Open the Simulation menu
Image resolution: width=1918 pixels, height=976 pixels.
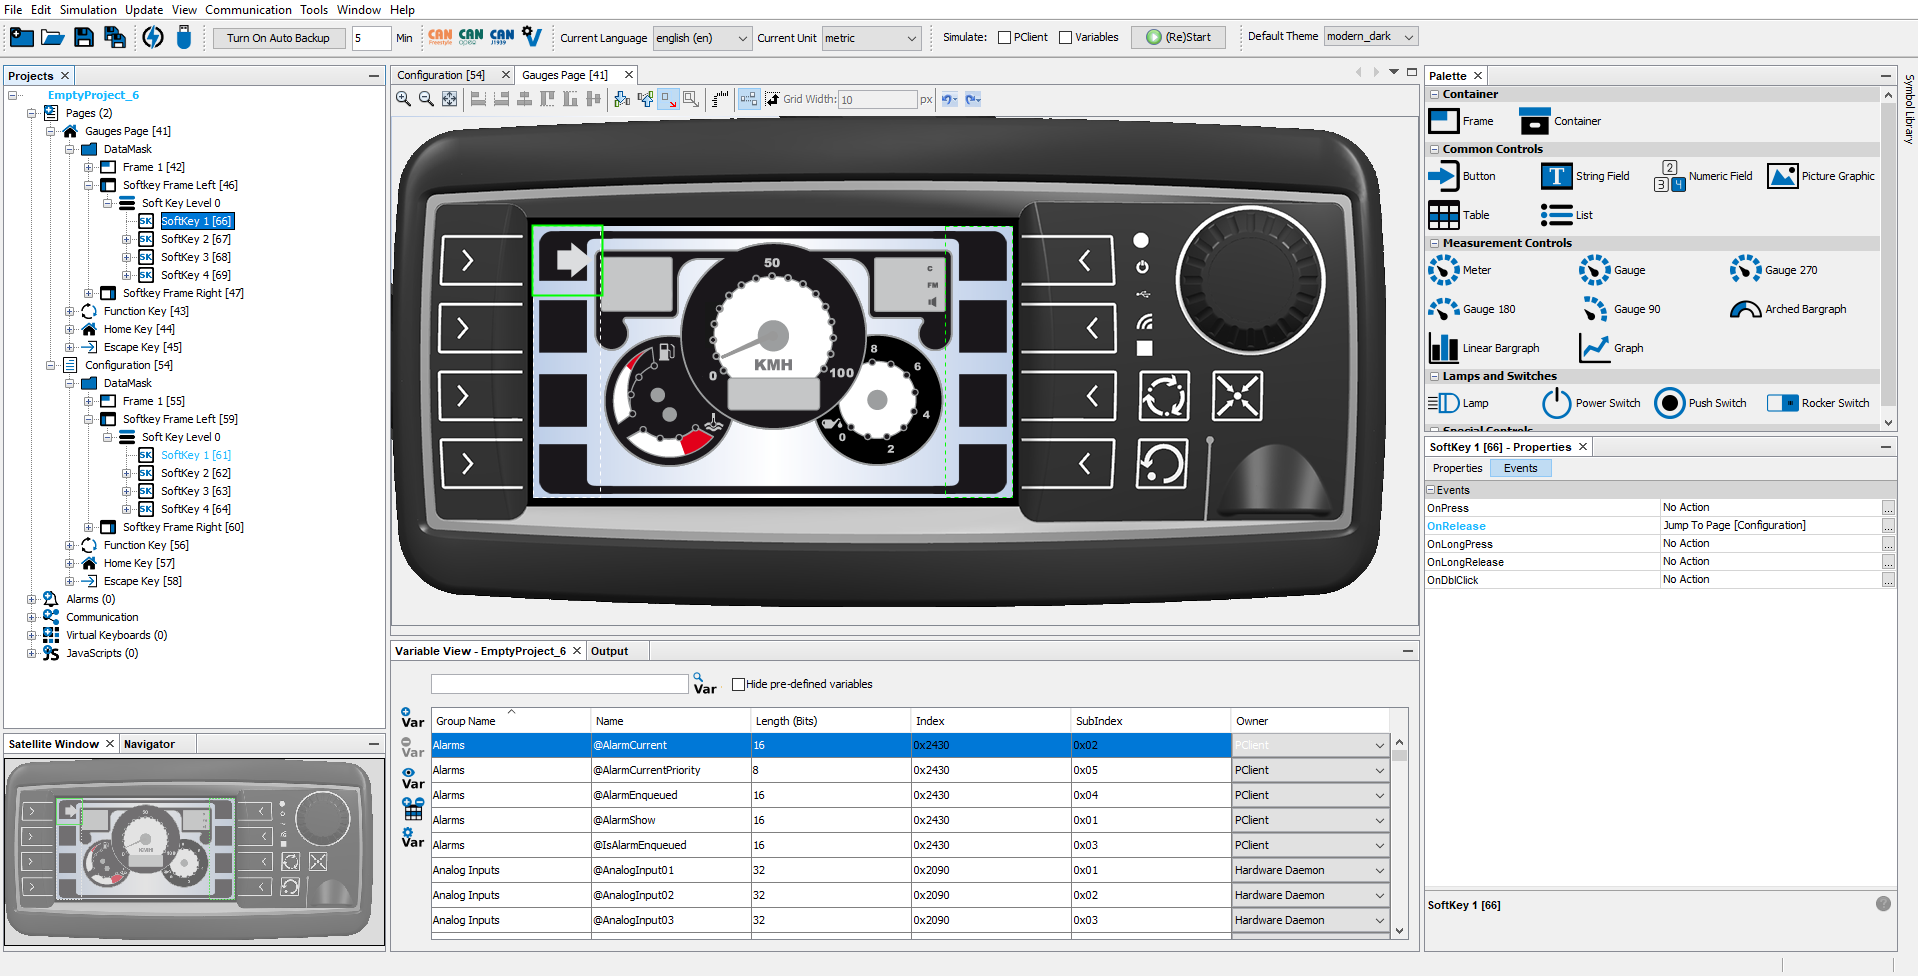coord(88,10)
